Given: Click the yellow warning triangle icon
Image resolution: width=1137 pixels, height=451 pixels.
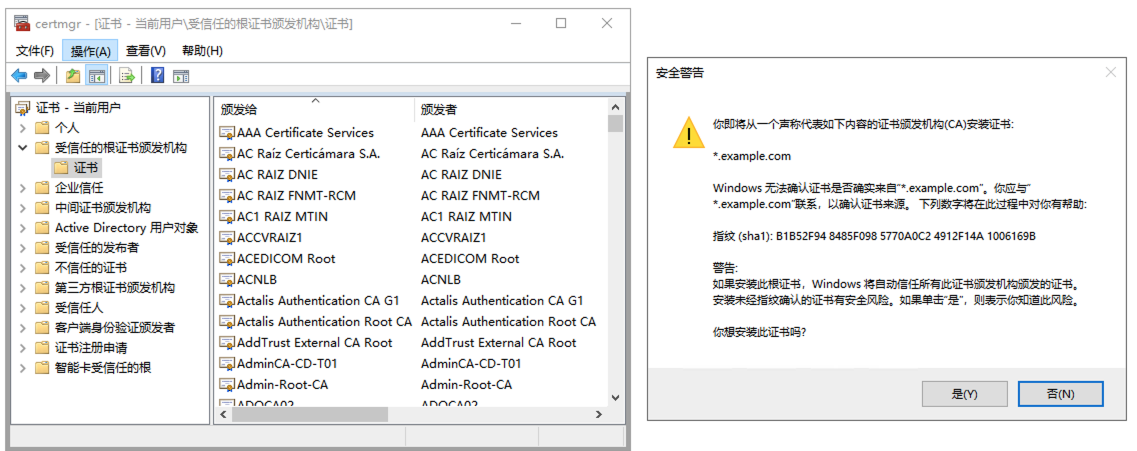Looking at the screenshot, I should (687, 132).
